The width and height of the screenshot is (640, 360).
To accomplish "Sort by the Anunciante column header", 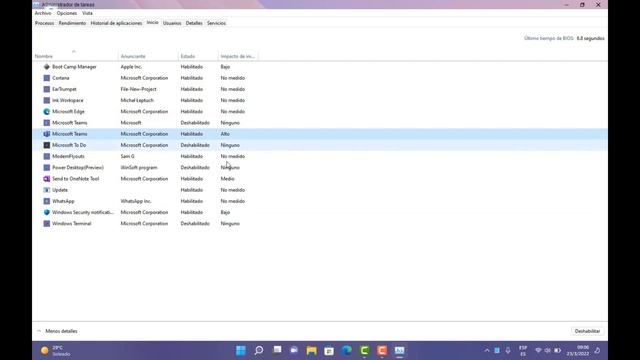I will coord(148,56).
